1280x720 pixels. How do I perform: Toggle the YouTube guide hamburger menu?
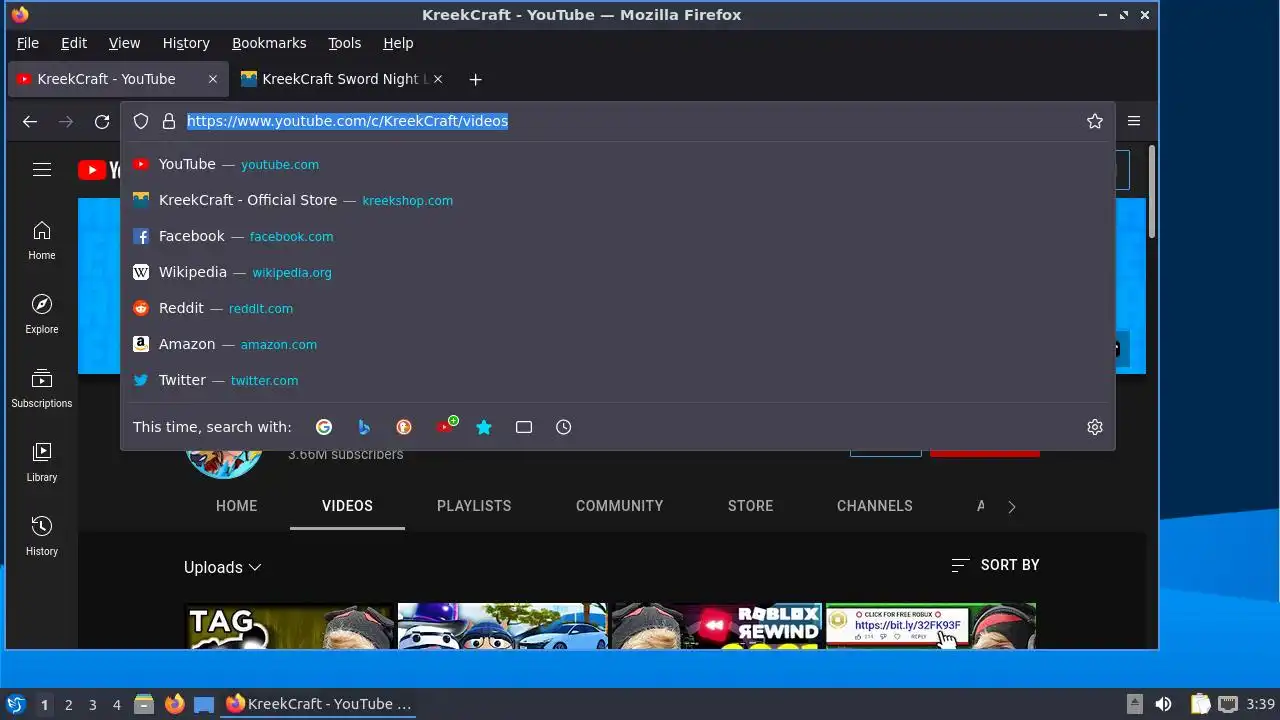coord(42,170)
